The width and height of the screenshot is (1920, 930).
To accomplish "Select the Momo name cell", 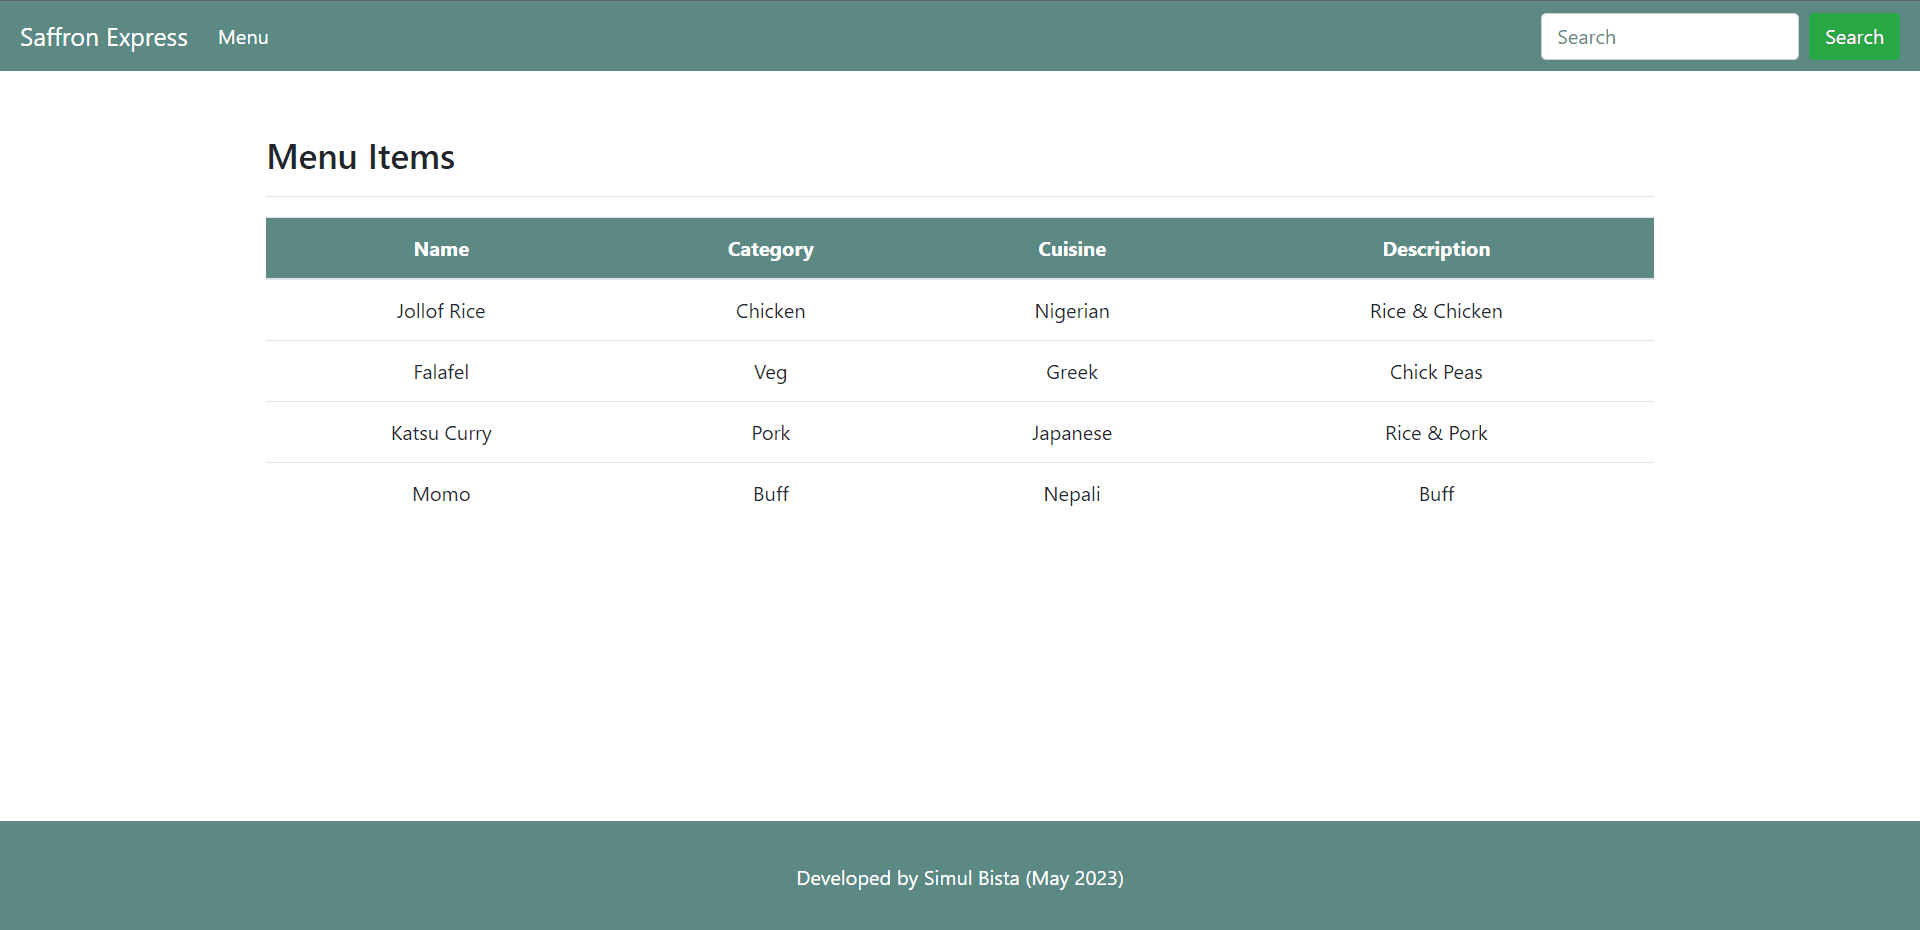I will (x=441, y=494).
